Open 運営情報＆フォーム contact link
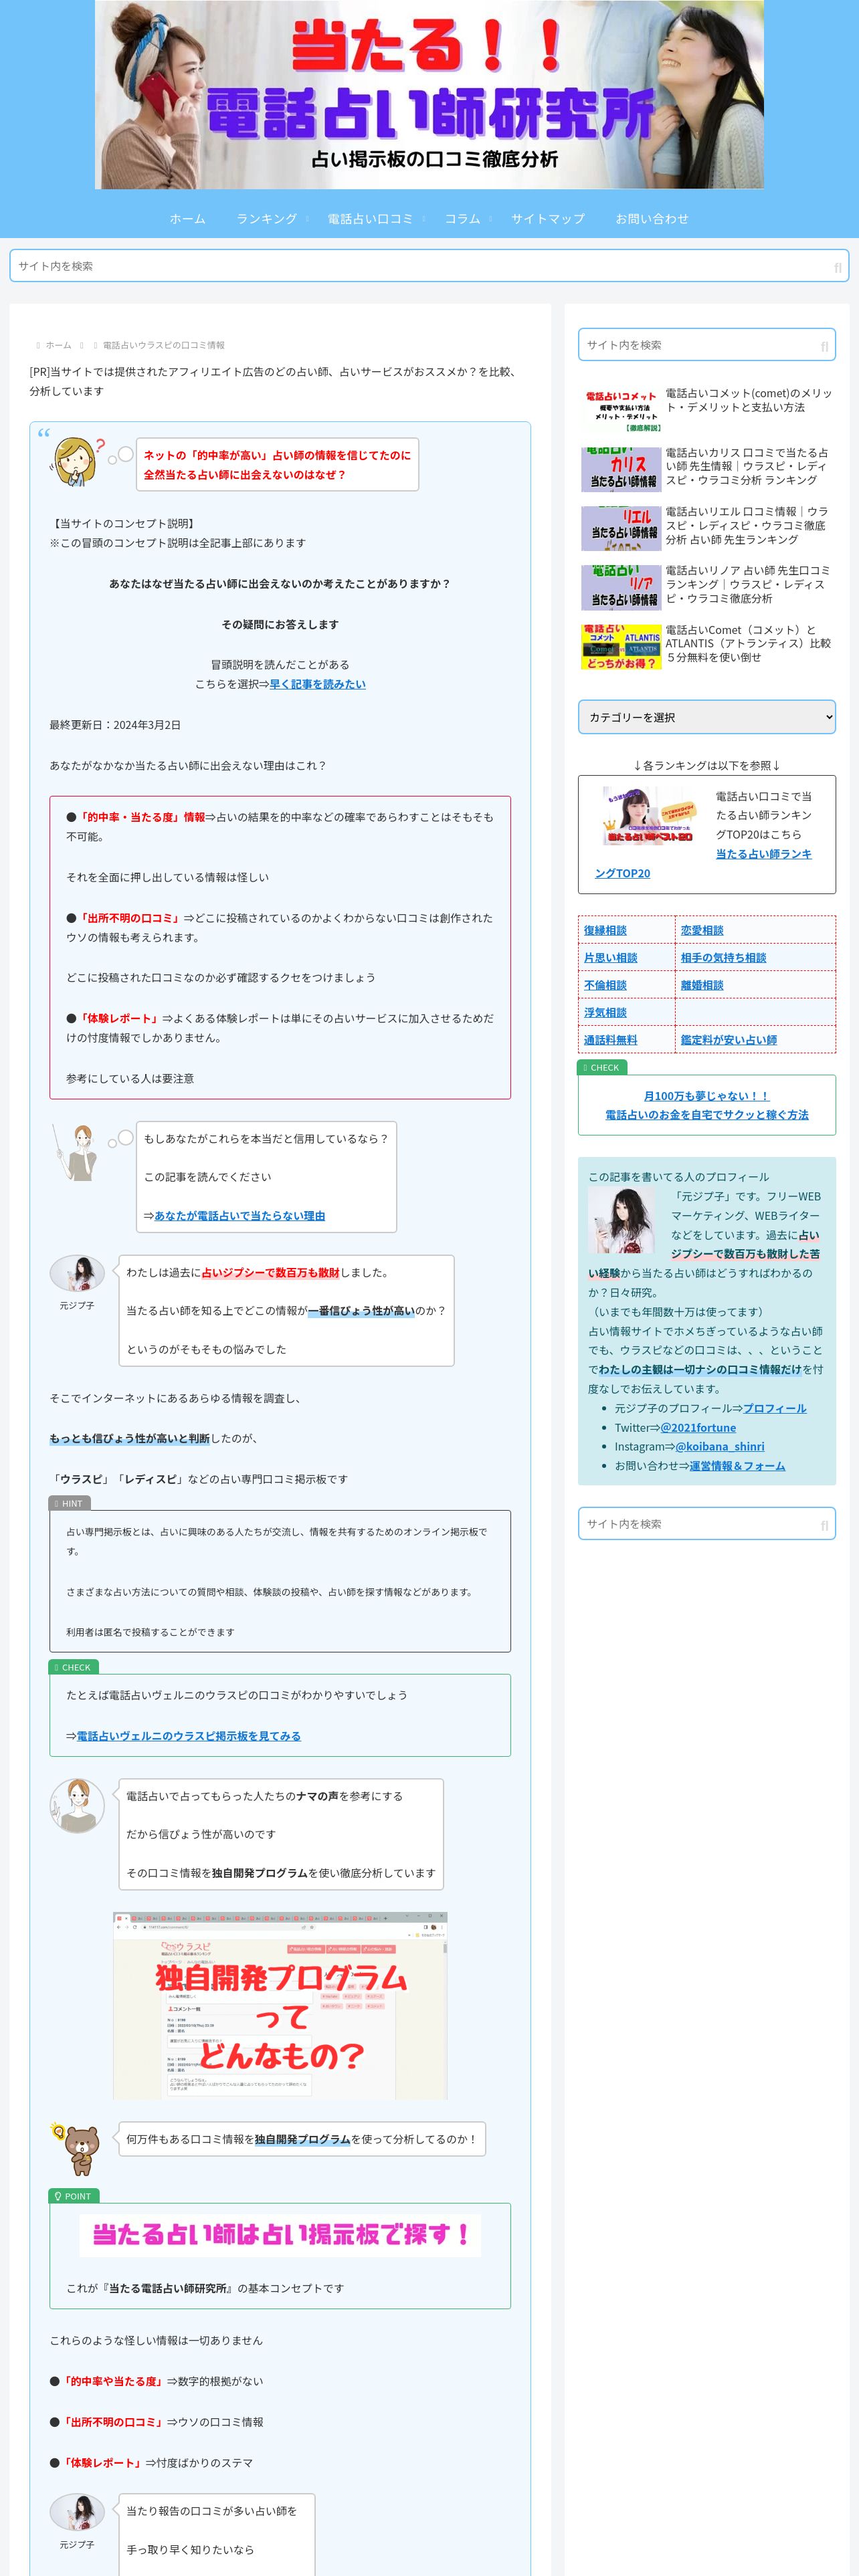 click(x=737, y=1466)
